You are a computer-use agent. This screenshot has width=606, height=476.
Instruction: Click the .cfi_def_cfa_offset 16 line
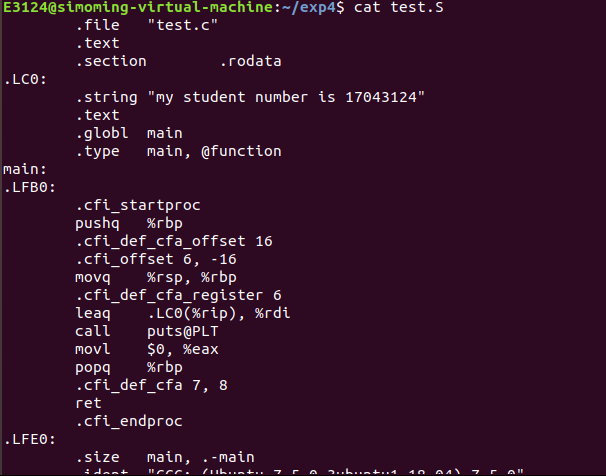tap(173, 241)
